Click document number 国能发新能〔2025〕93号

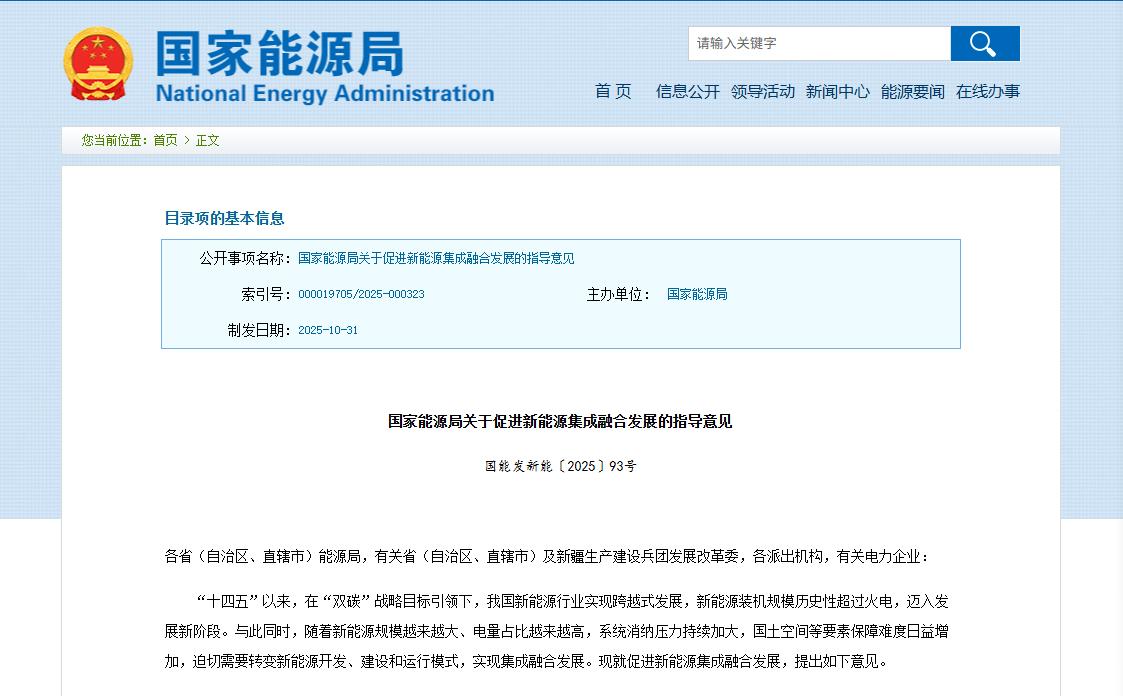coord(560,466)
